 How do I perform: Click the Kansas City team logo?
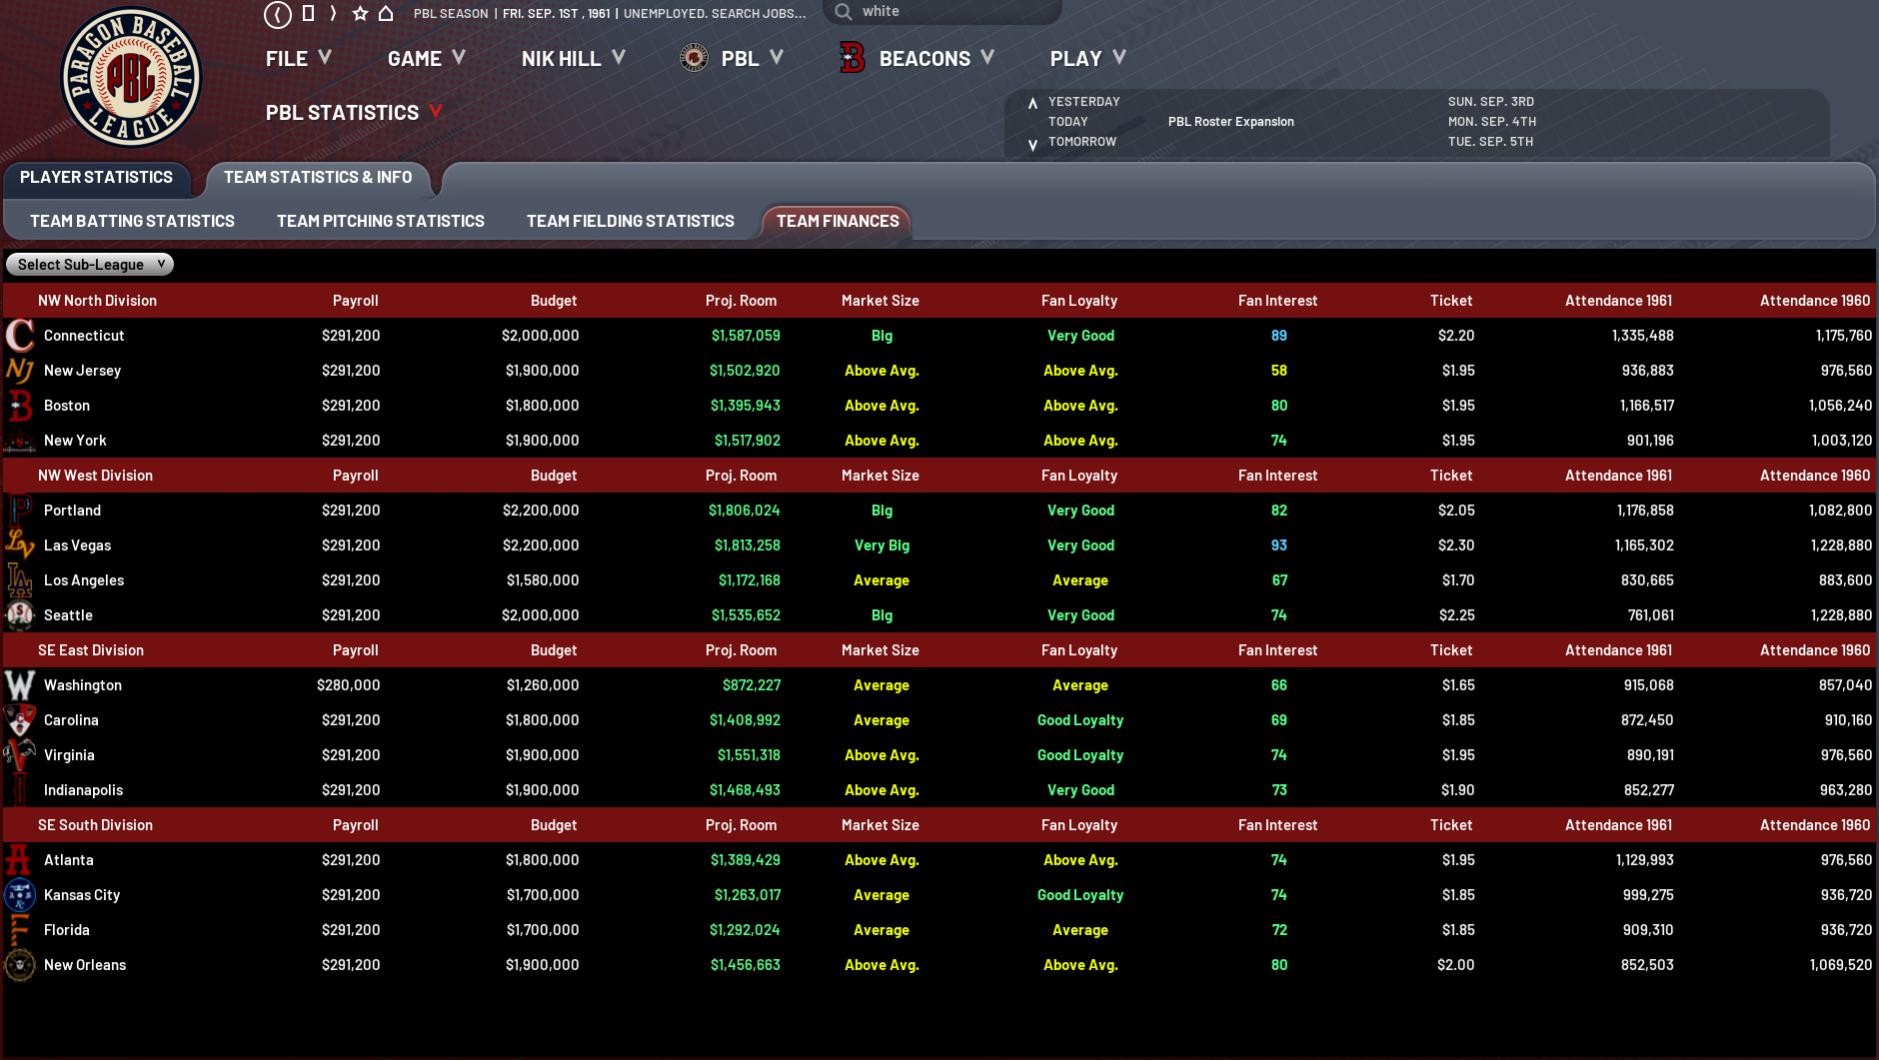(x=19, y=895)
